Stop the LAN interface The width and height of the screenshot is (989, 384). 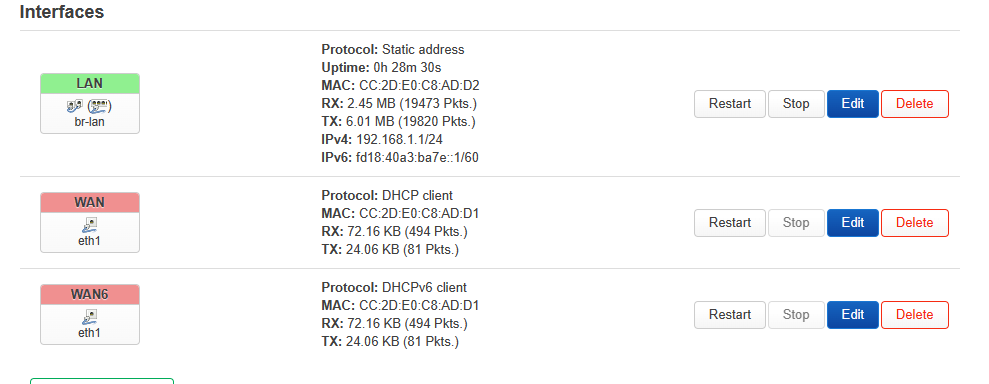pos(796,104)
